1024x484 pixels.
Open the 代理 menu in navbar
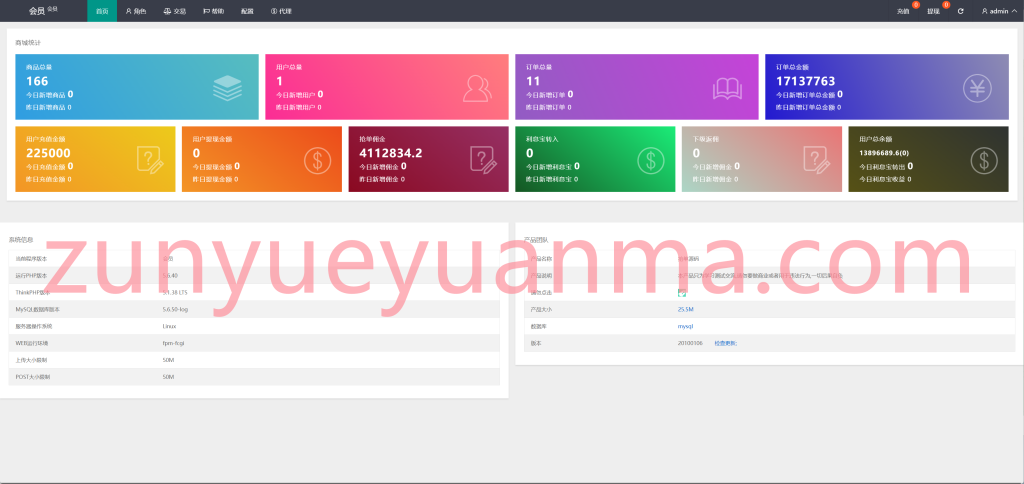[281, 11]
